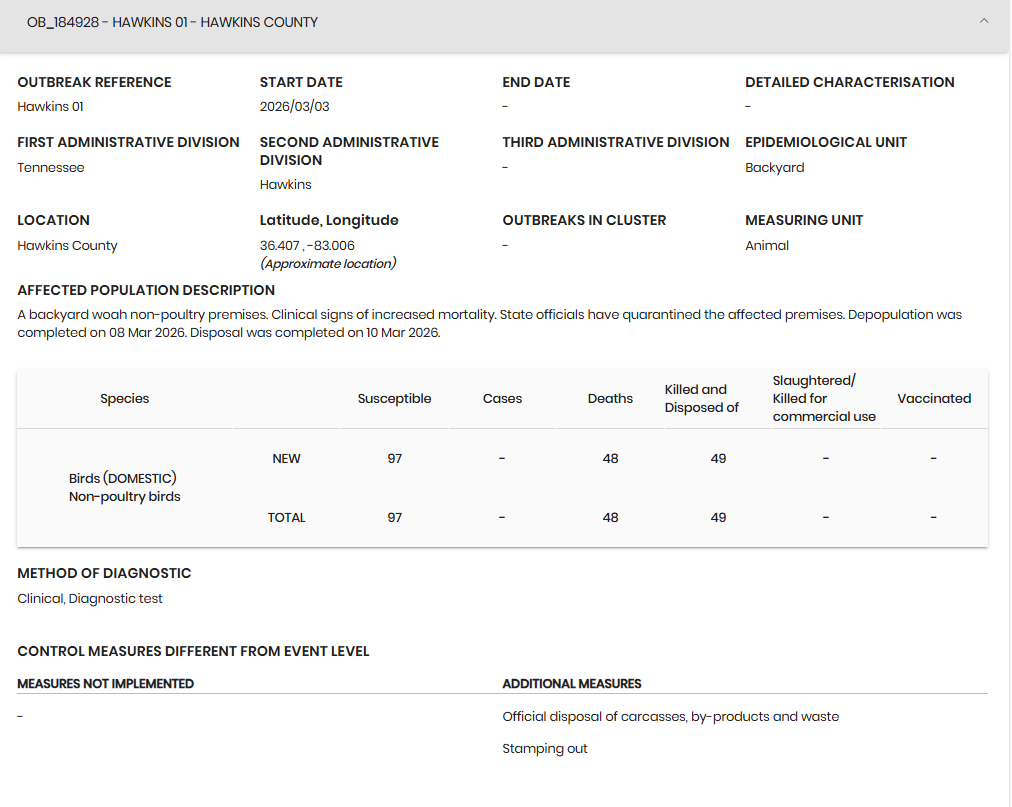This screenshot has width=1012, height=807.
Task: Click the Stamping out measure
Action: pyautogui.click(x=545, y=749)
